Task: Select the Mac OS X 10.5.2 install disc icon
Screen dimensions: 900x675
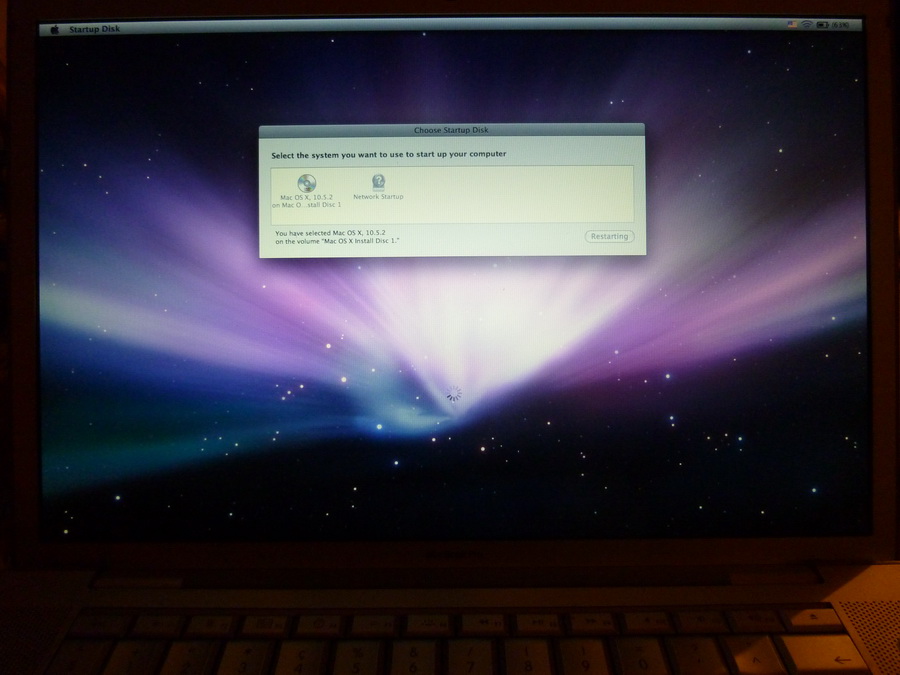Action: (307, 183)
